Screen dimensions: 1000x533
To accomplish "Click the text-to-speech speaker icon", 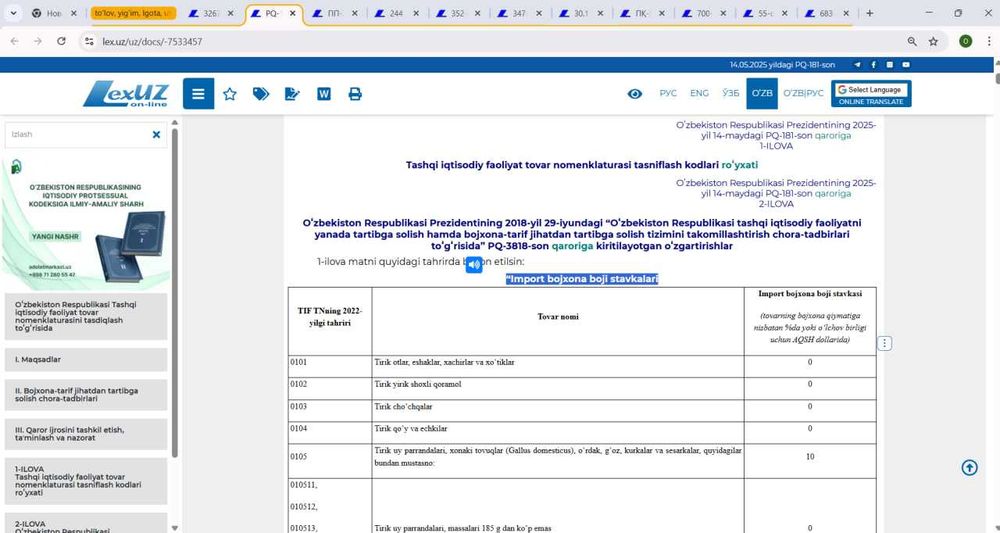I will tap(474, 265).
